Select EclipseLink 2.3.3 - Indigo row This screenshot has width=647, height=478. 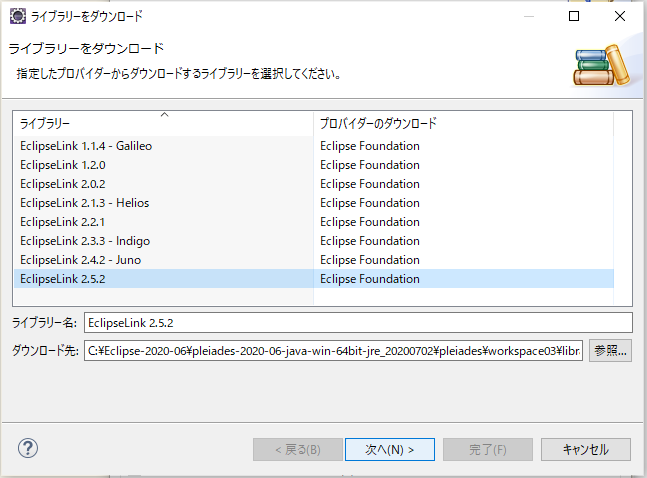[314, 241]
